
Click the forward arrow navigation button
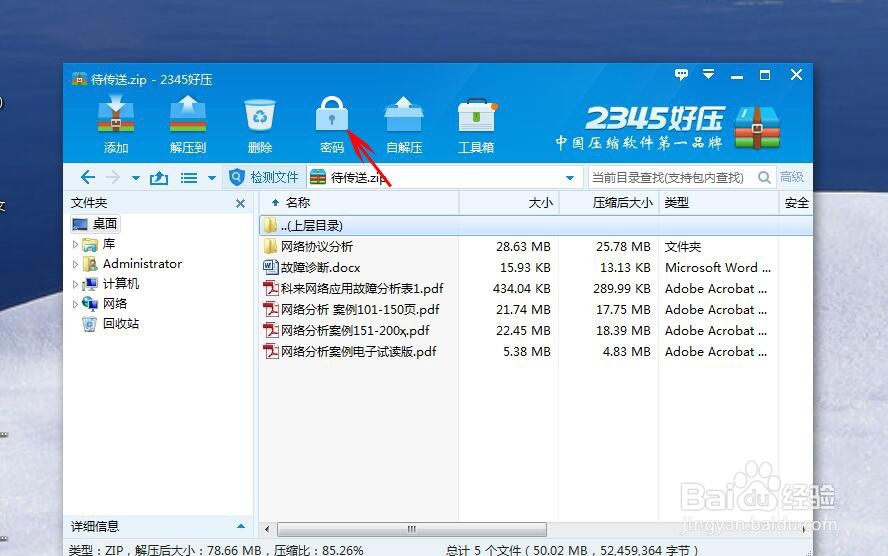coord(113,178)
